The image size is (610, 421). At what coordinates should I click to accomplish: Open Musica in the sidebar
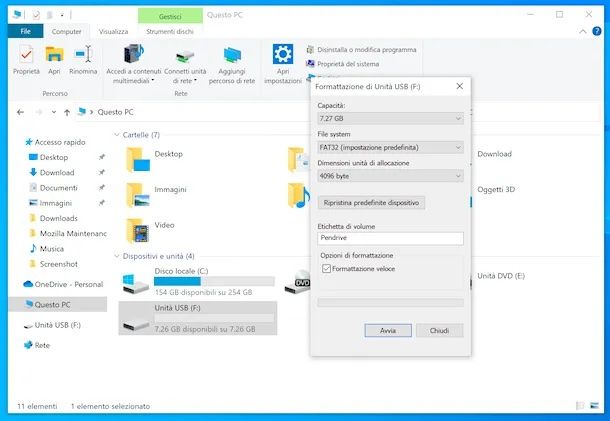(x=52, y=249)
